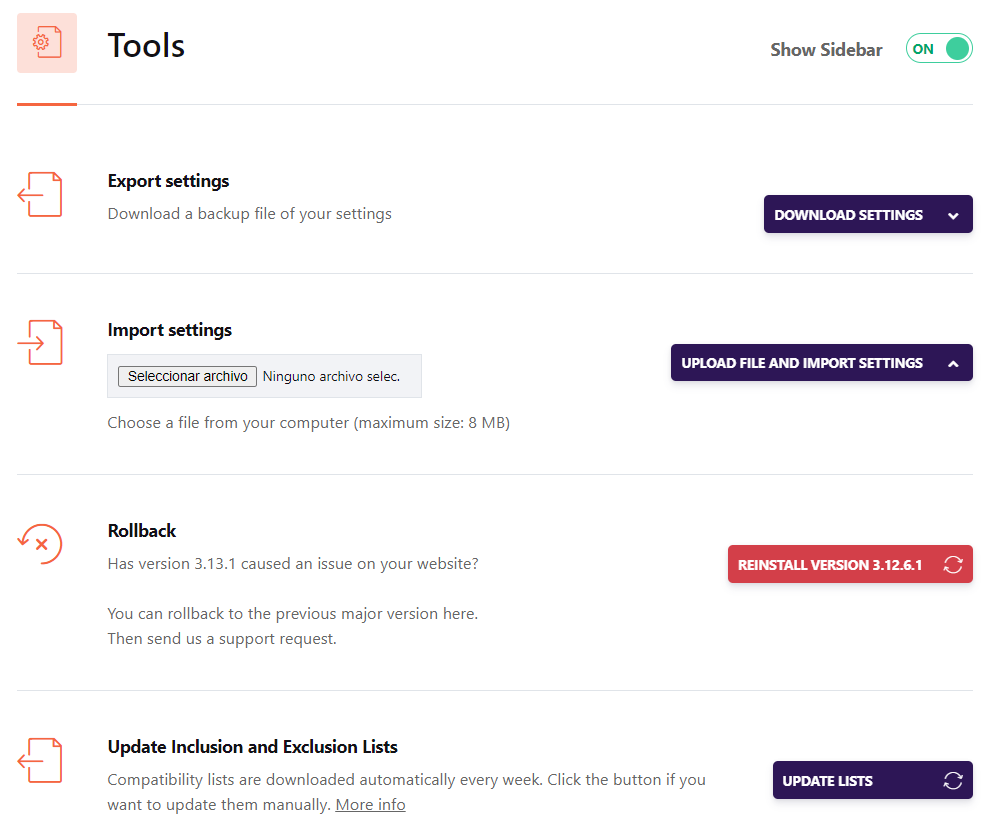Click the Import settings arrow icon

coord(40,343)
